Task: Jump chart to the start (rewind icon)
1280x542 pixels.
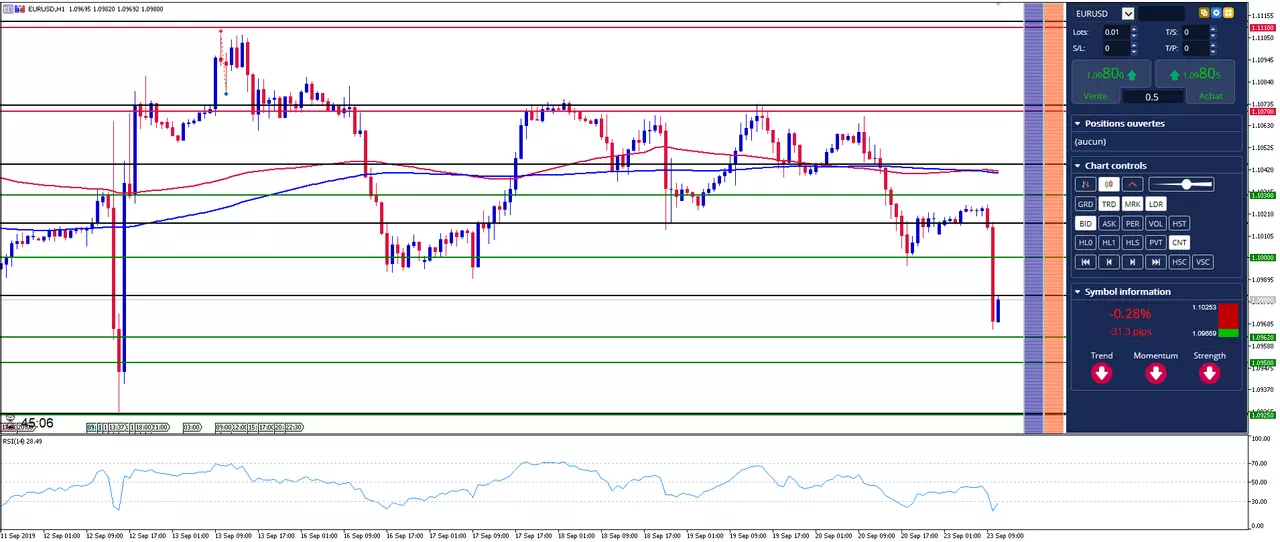Action: pyautogui.click(x=1085, y=262)
